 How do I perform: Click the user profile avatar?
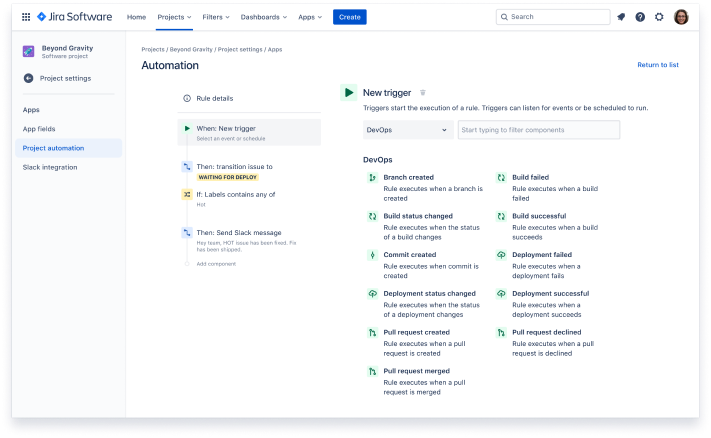click(x=681, y=17)
